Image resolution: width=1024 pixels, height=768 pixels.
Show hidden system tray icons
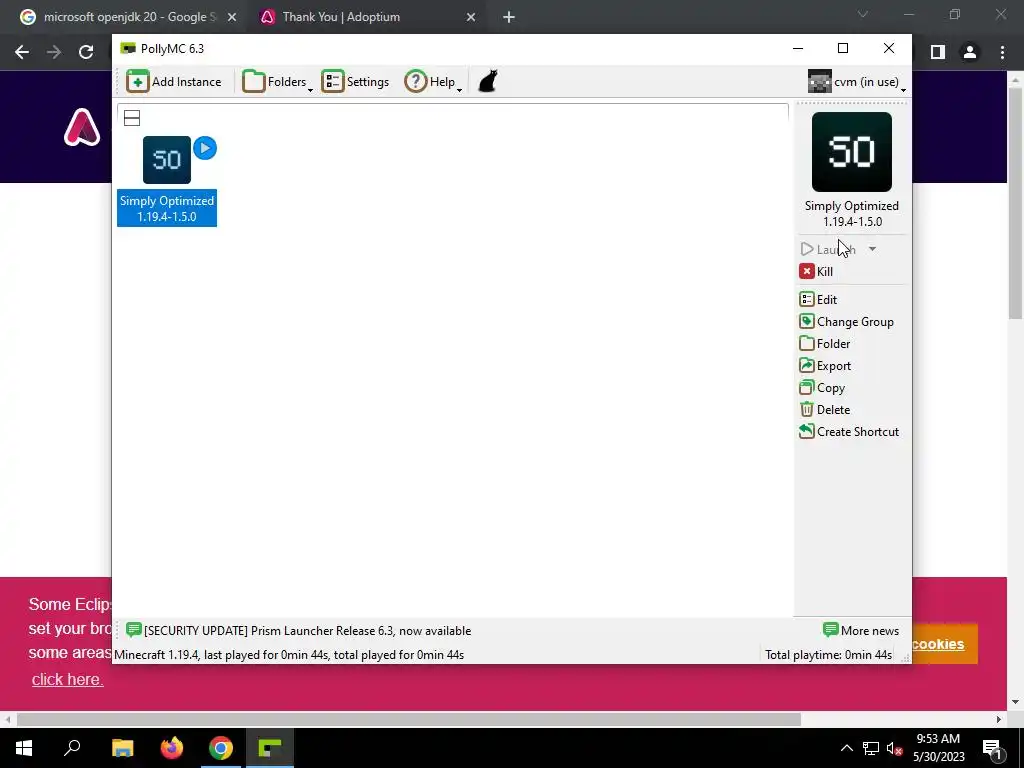tap(846, 748)
